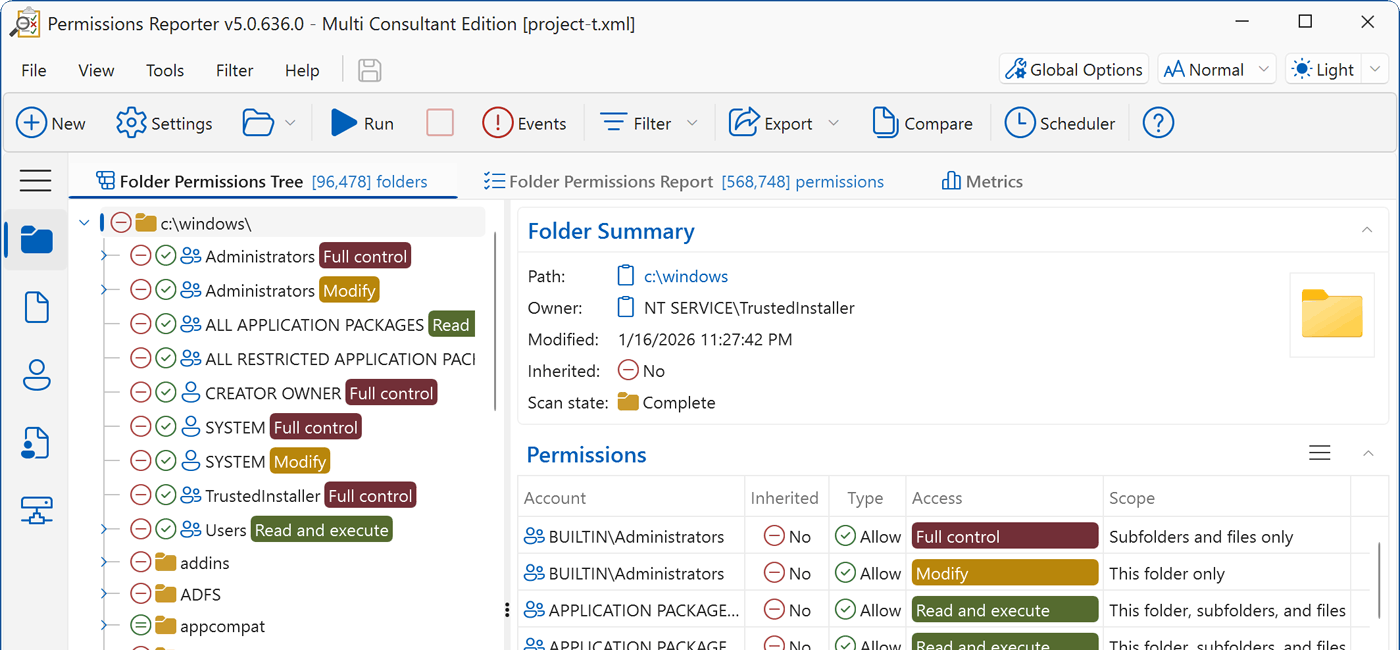Screen dimensions: 1400x650
Task: Open the Help menu
Action: point(302,70)
